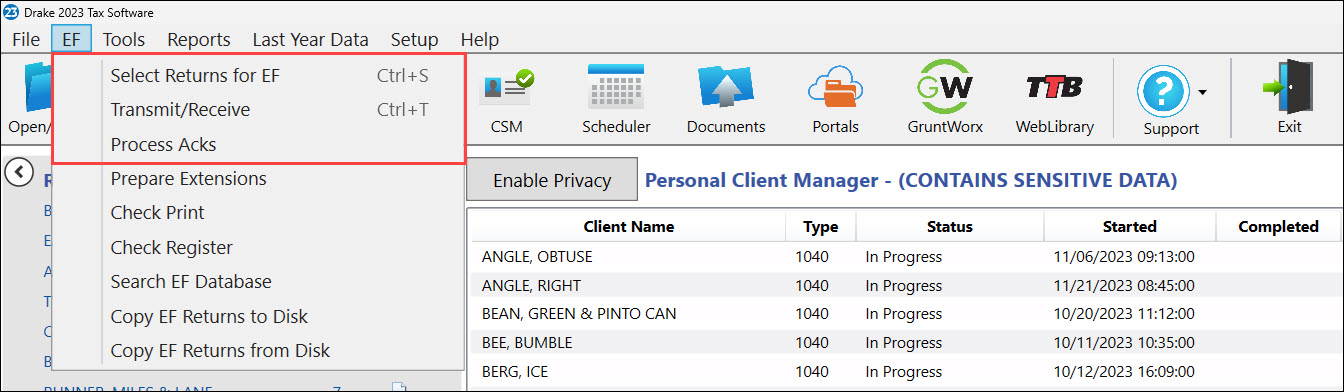Click 1040 type for ANGLE, RIGHT
1344x392 pixels.
(x=812, y=285)
